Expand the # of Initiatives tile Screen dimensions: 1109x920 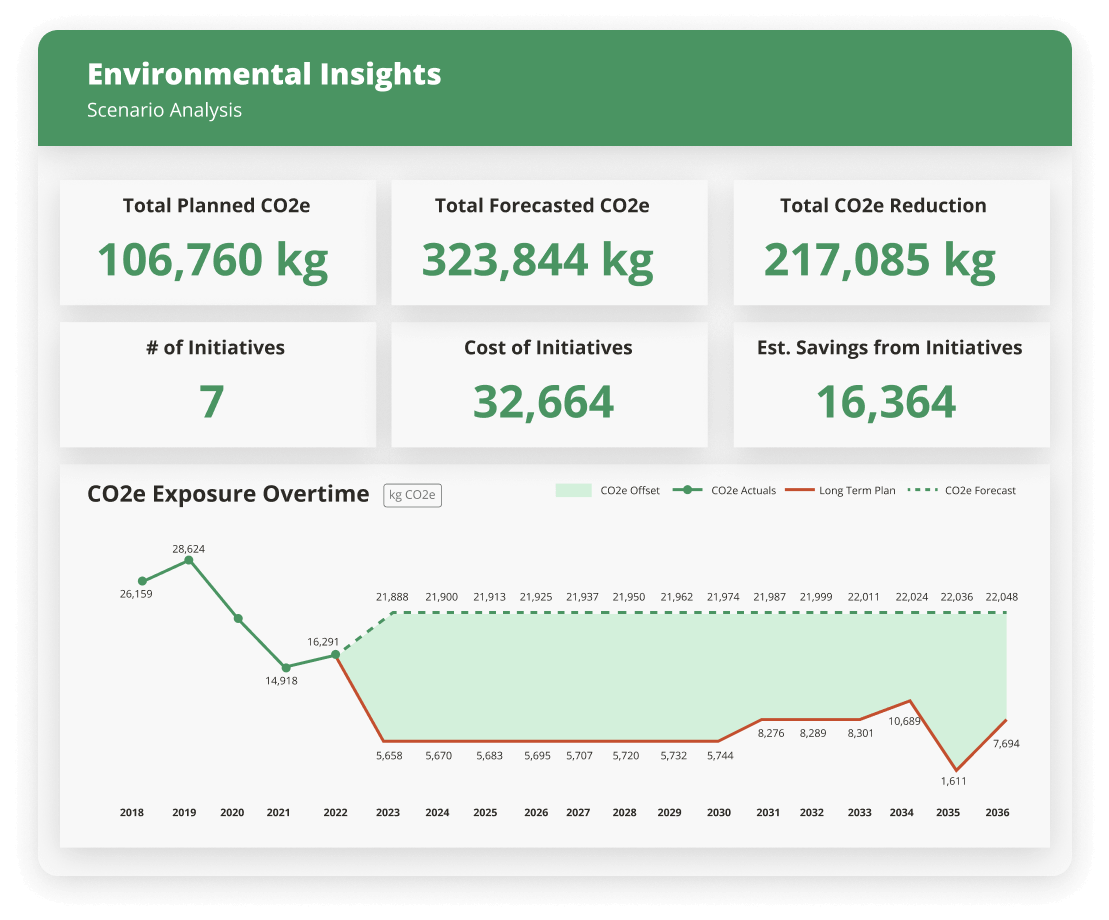[x=216, y=384]
